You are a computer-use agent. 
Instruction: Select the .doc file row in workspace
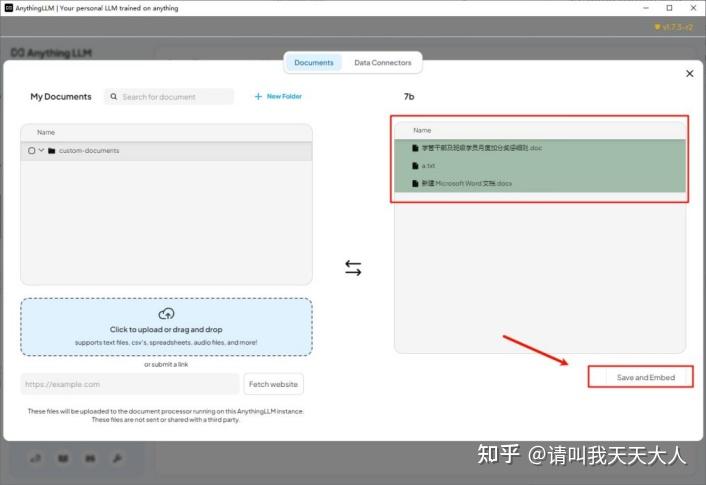[x=540, y=148]
